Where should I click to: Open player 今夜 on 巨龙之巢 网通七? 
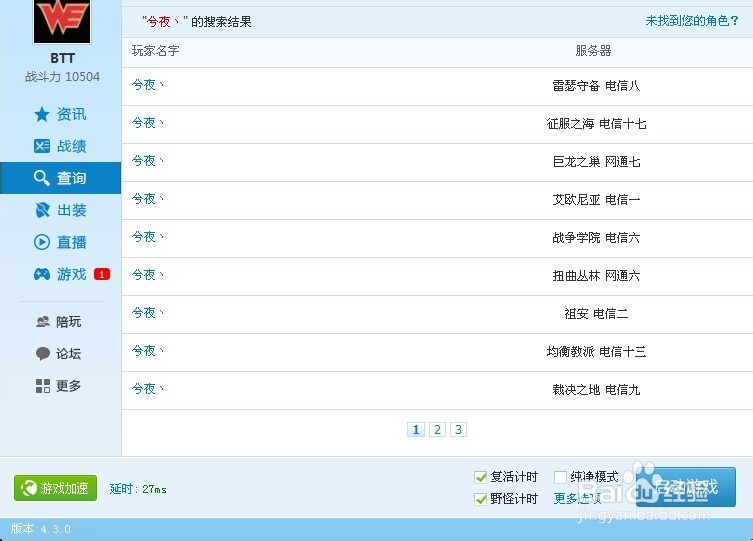[147, 161]
